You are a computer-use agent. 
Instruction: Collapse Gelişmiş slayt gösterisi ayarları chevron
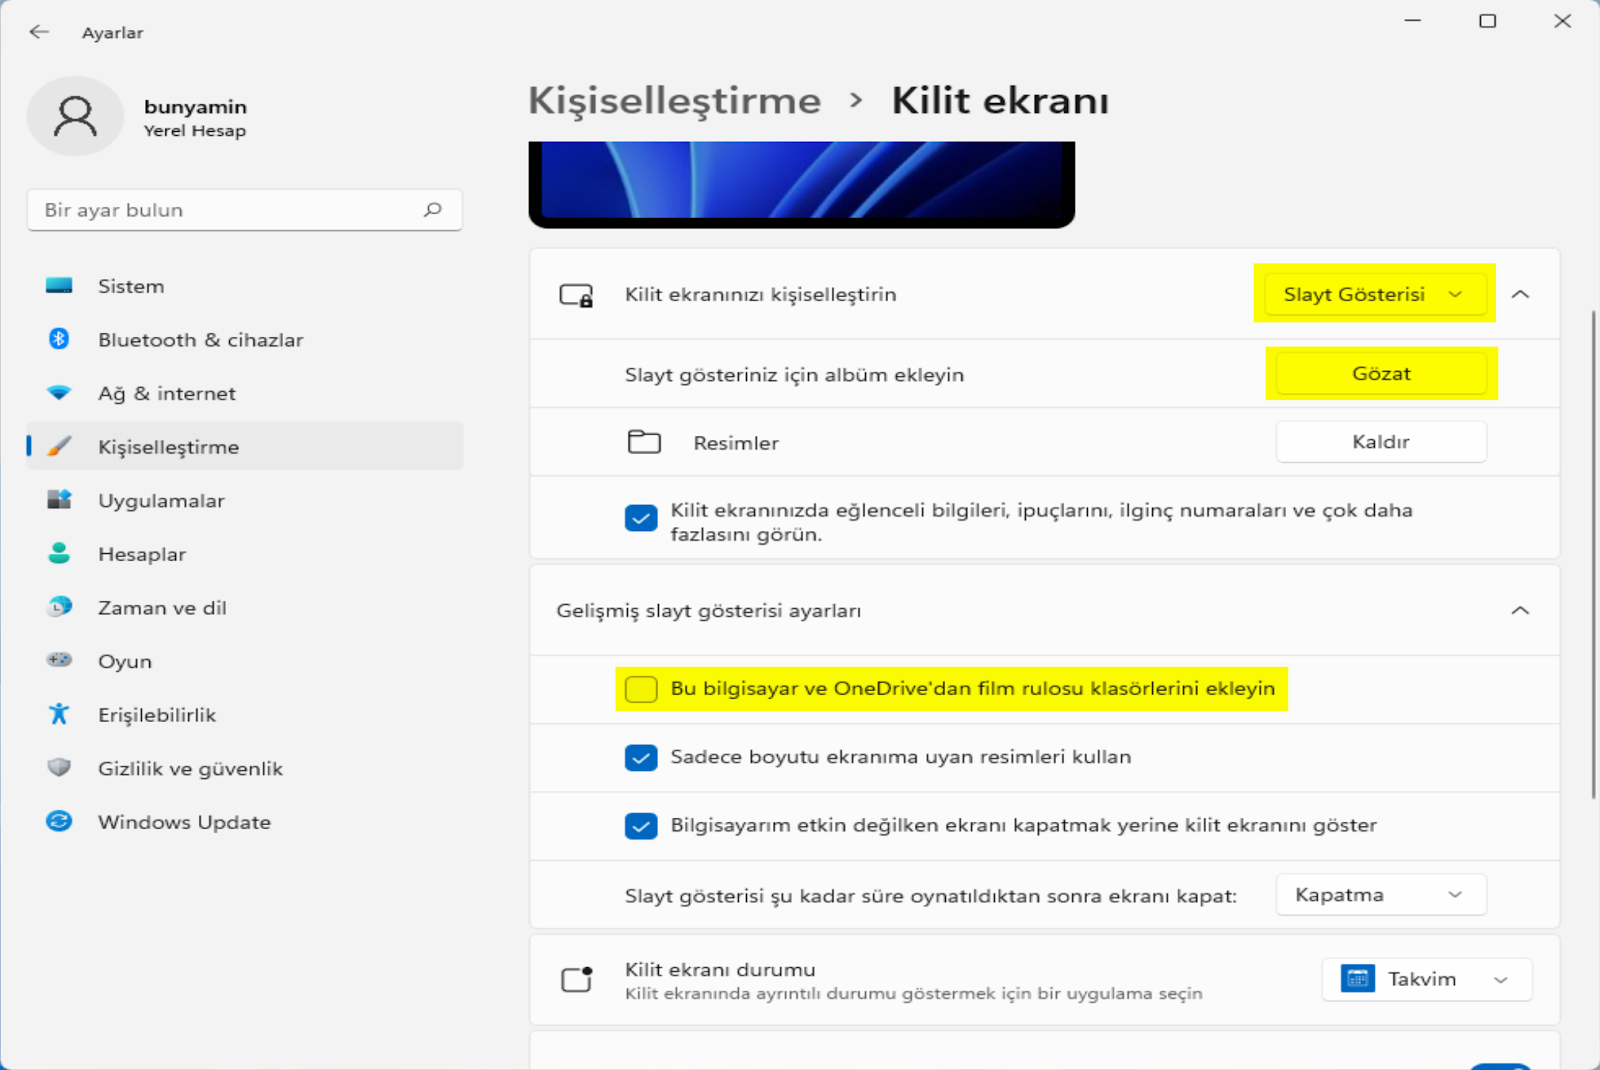coord(1520,610)
